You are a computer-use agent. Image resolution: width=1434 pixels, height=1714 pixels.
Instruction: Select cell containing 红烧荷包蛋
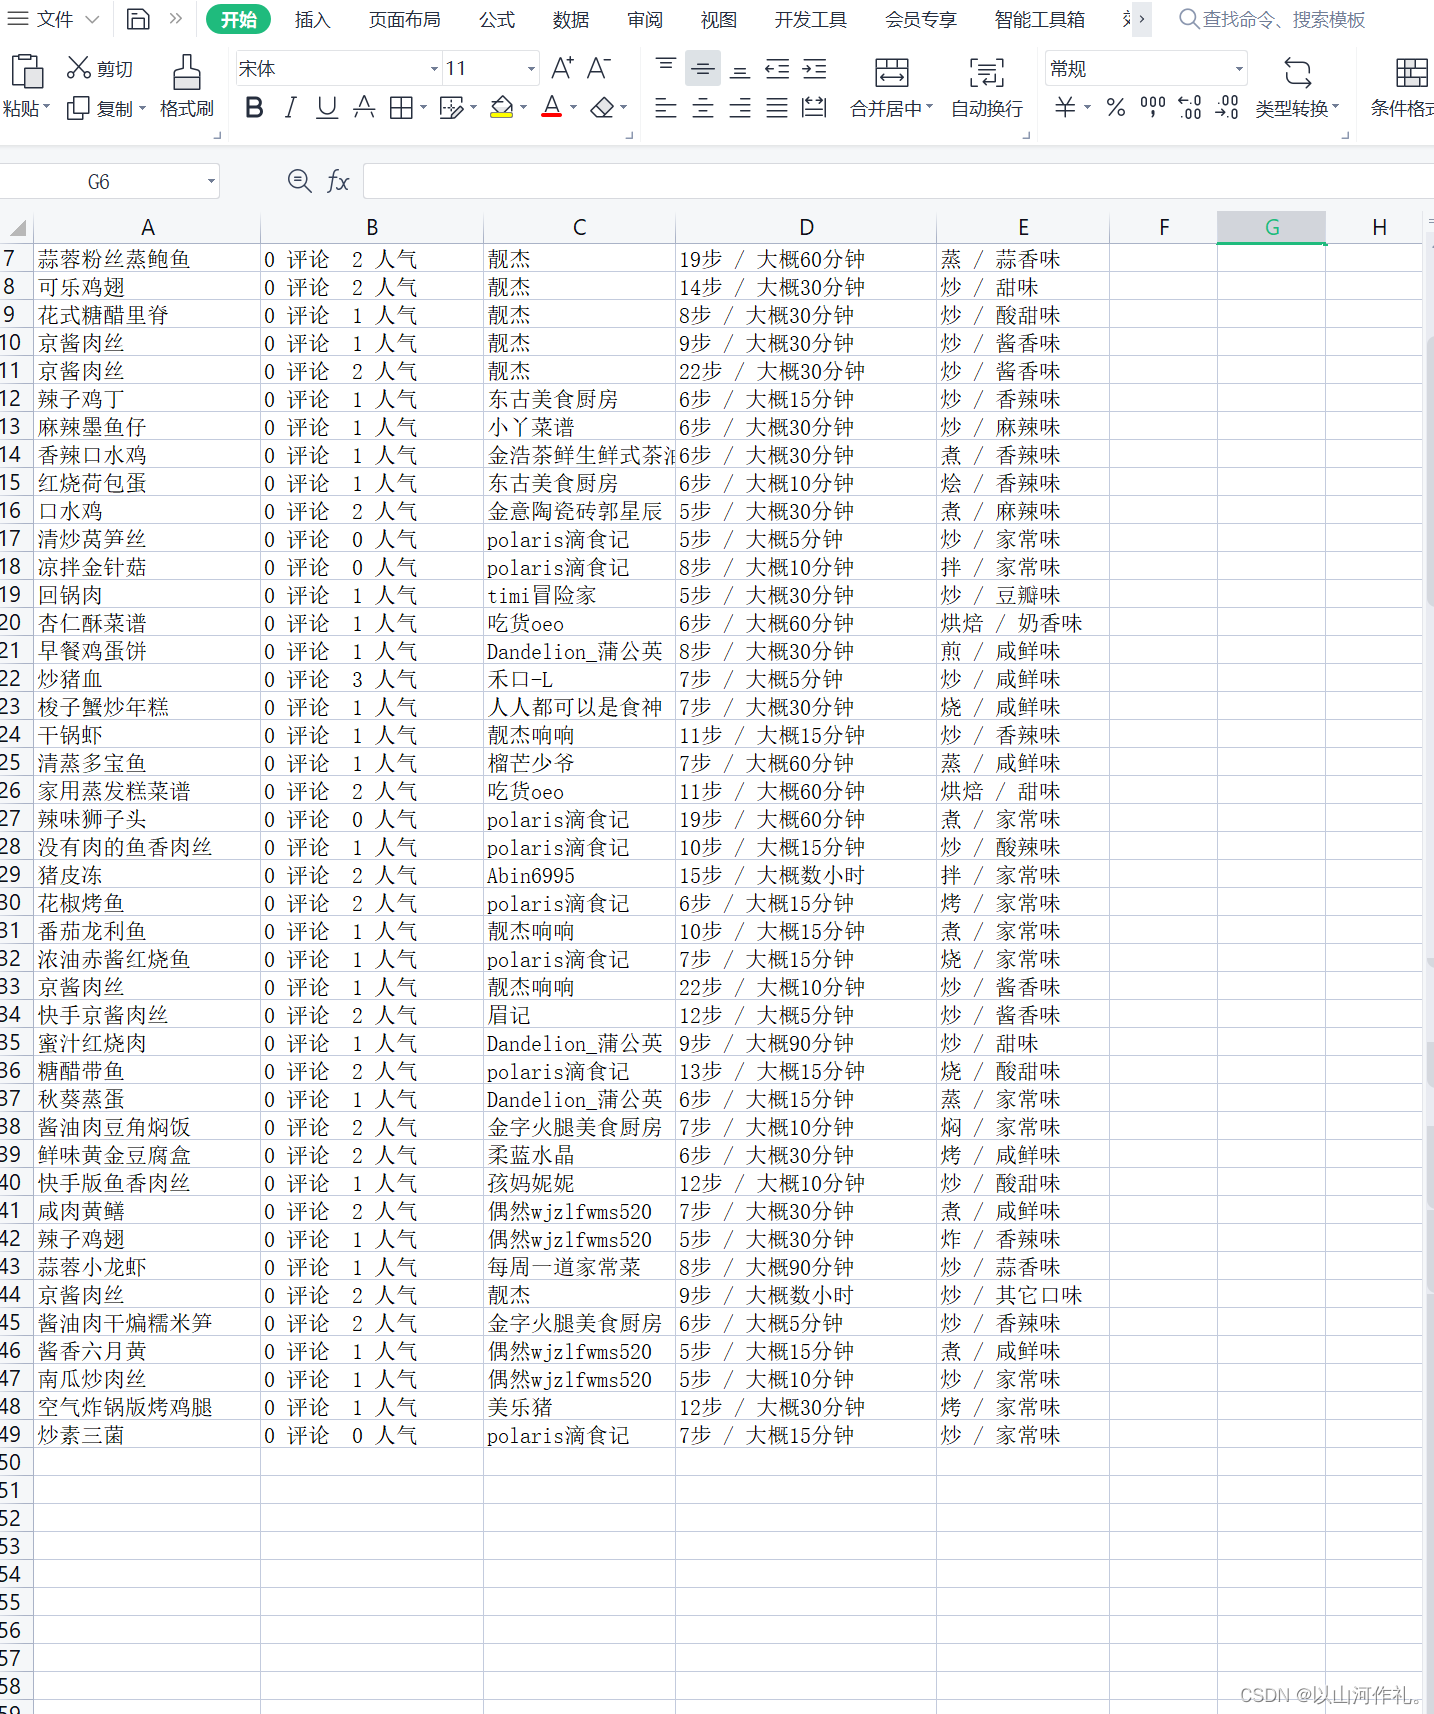[147, 483]
